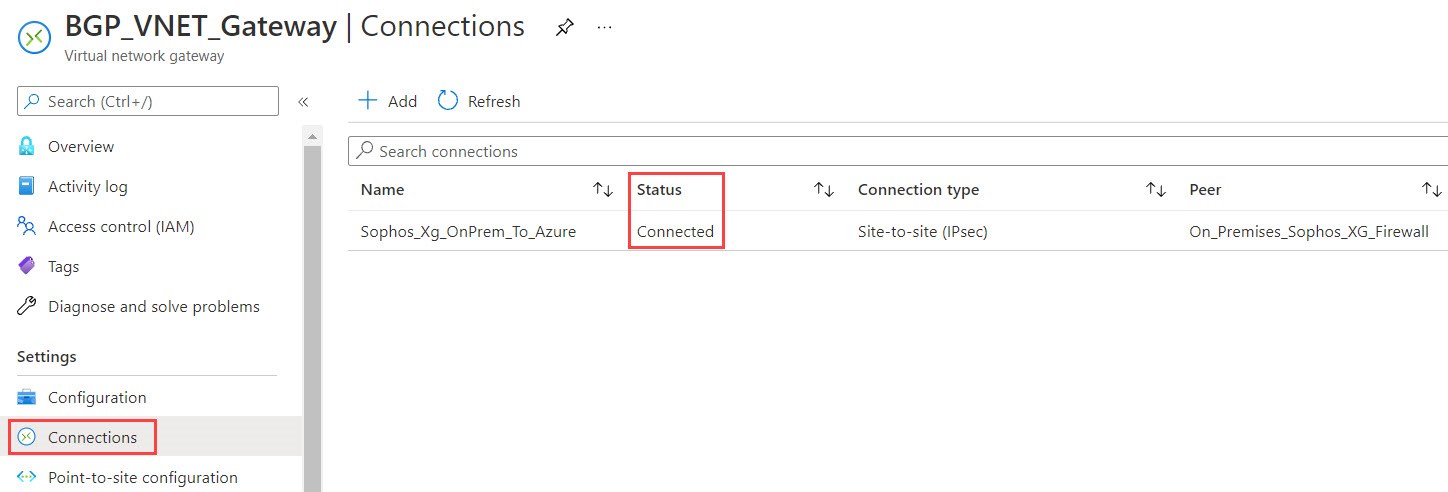Open the ellipsis more options menu

click(x=604, y=28)
